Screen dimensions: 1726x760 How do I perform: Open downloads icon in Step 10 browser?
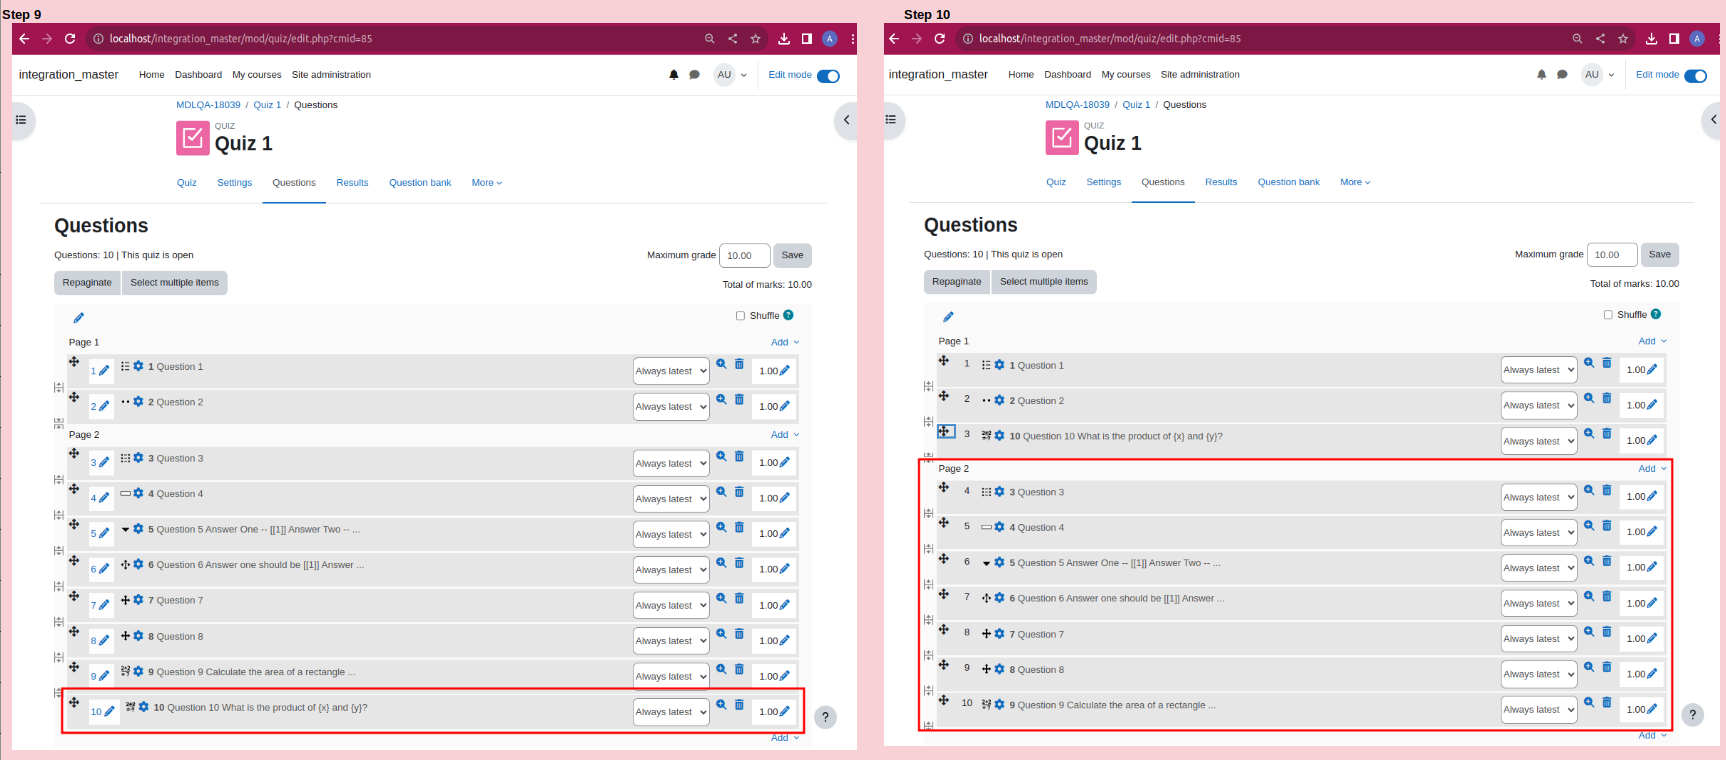[1651, 39]
